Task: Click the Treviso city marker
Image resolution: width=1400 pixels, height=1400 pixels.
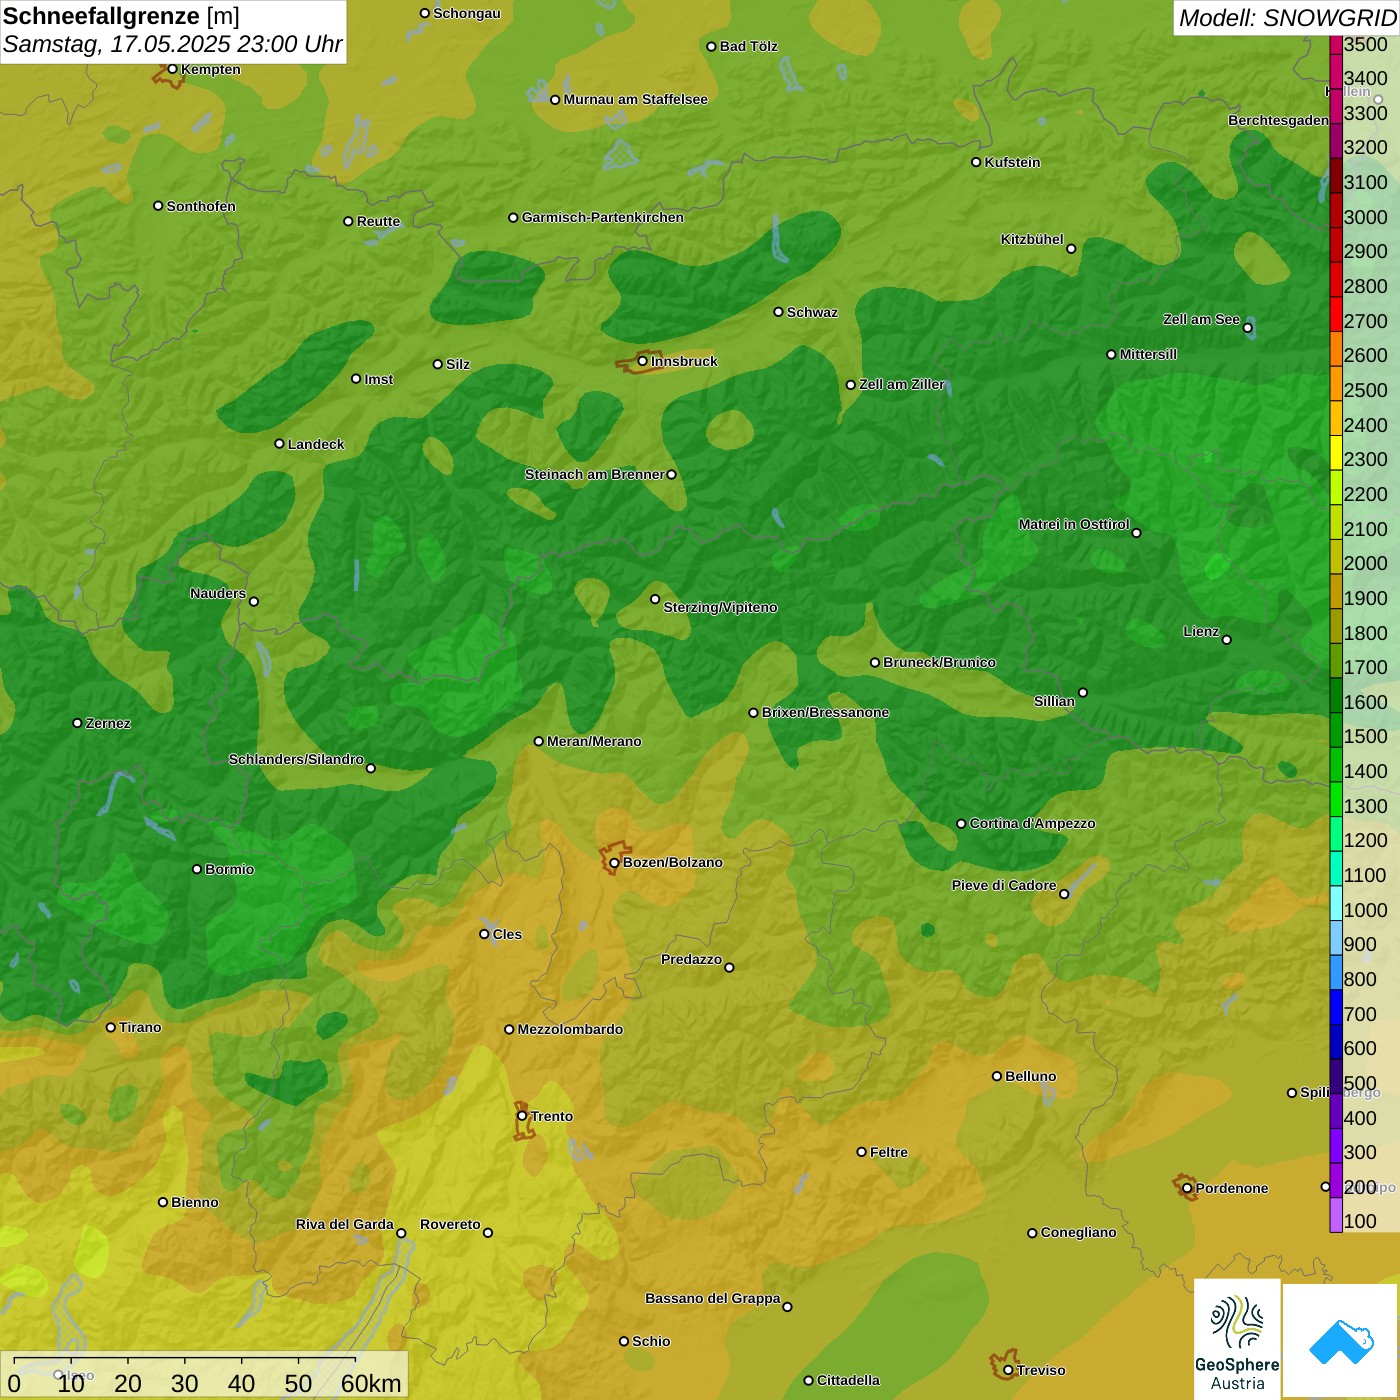Action: pos(1008,1370)
